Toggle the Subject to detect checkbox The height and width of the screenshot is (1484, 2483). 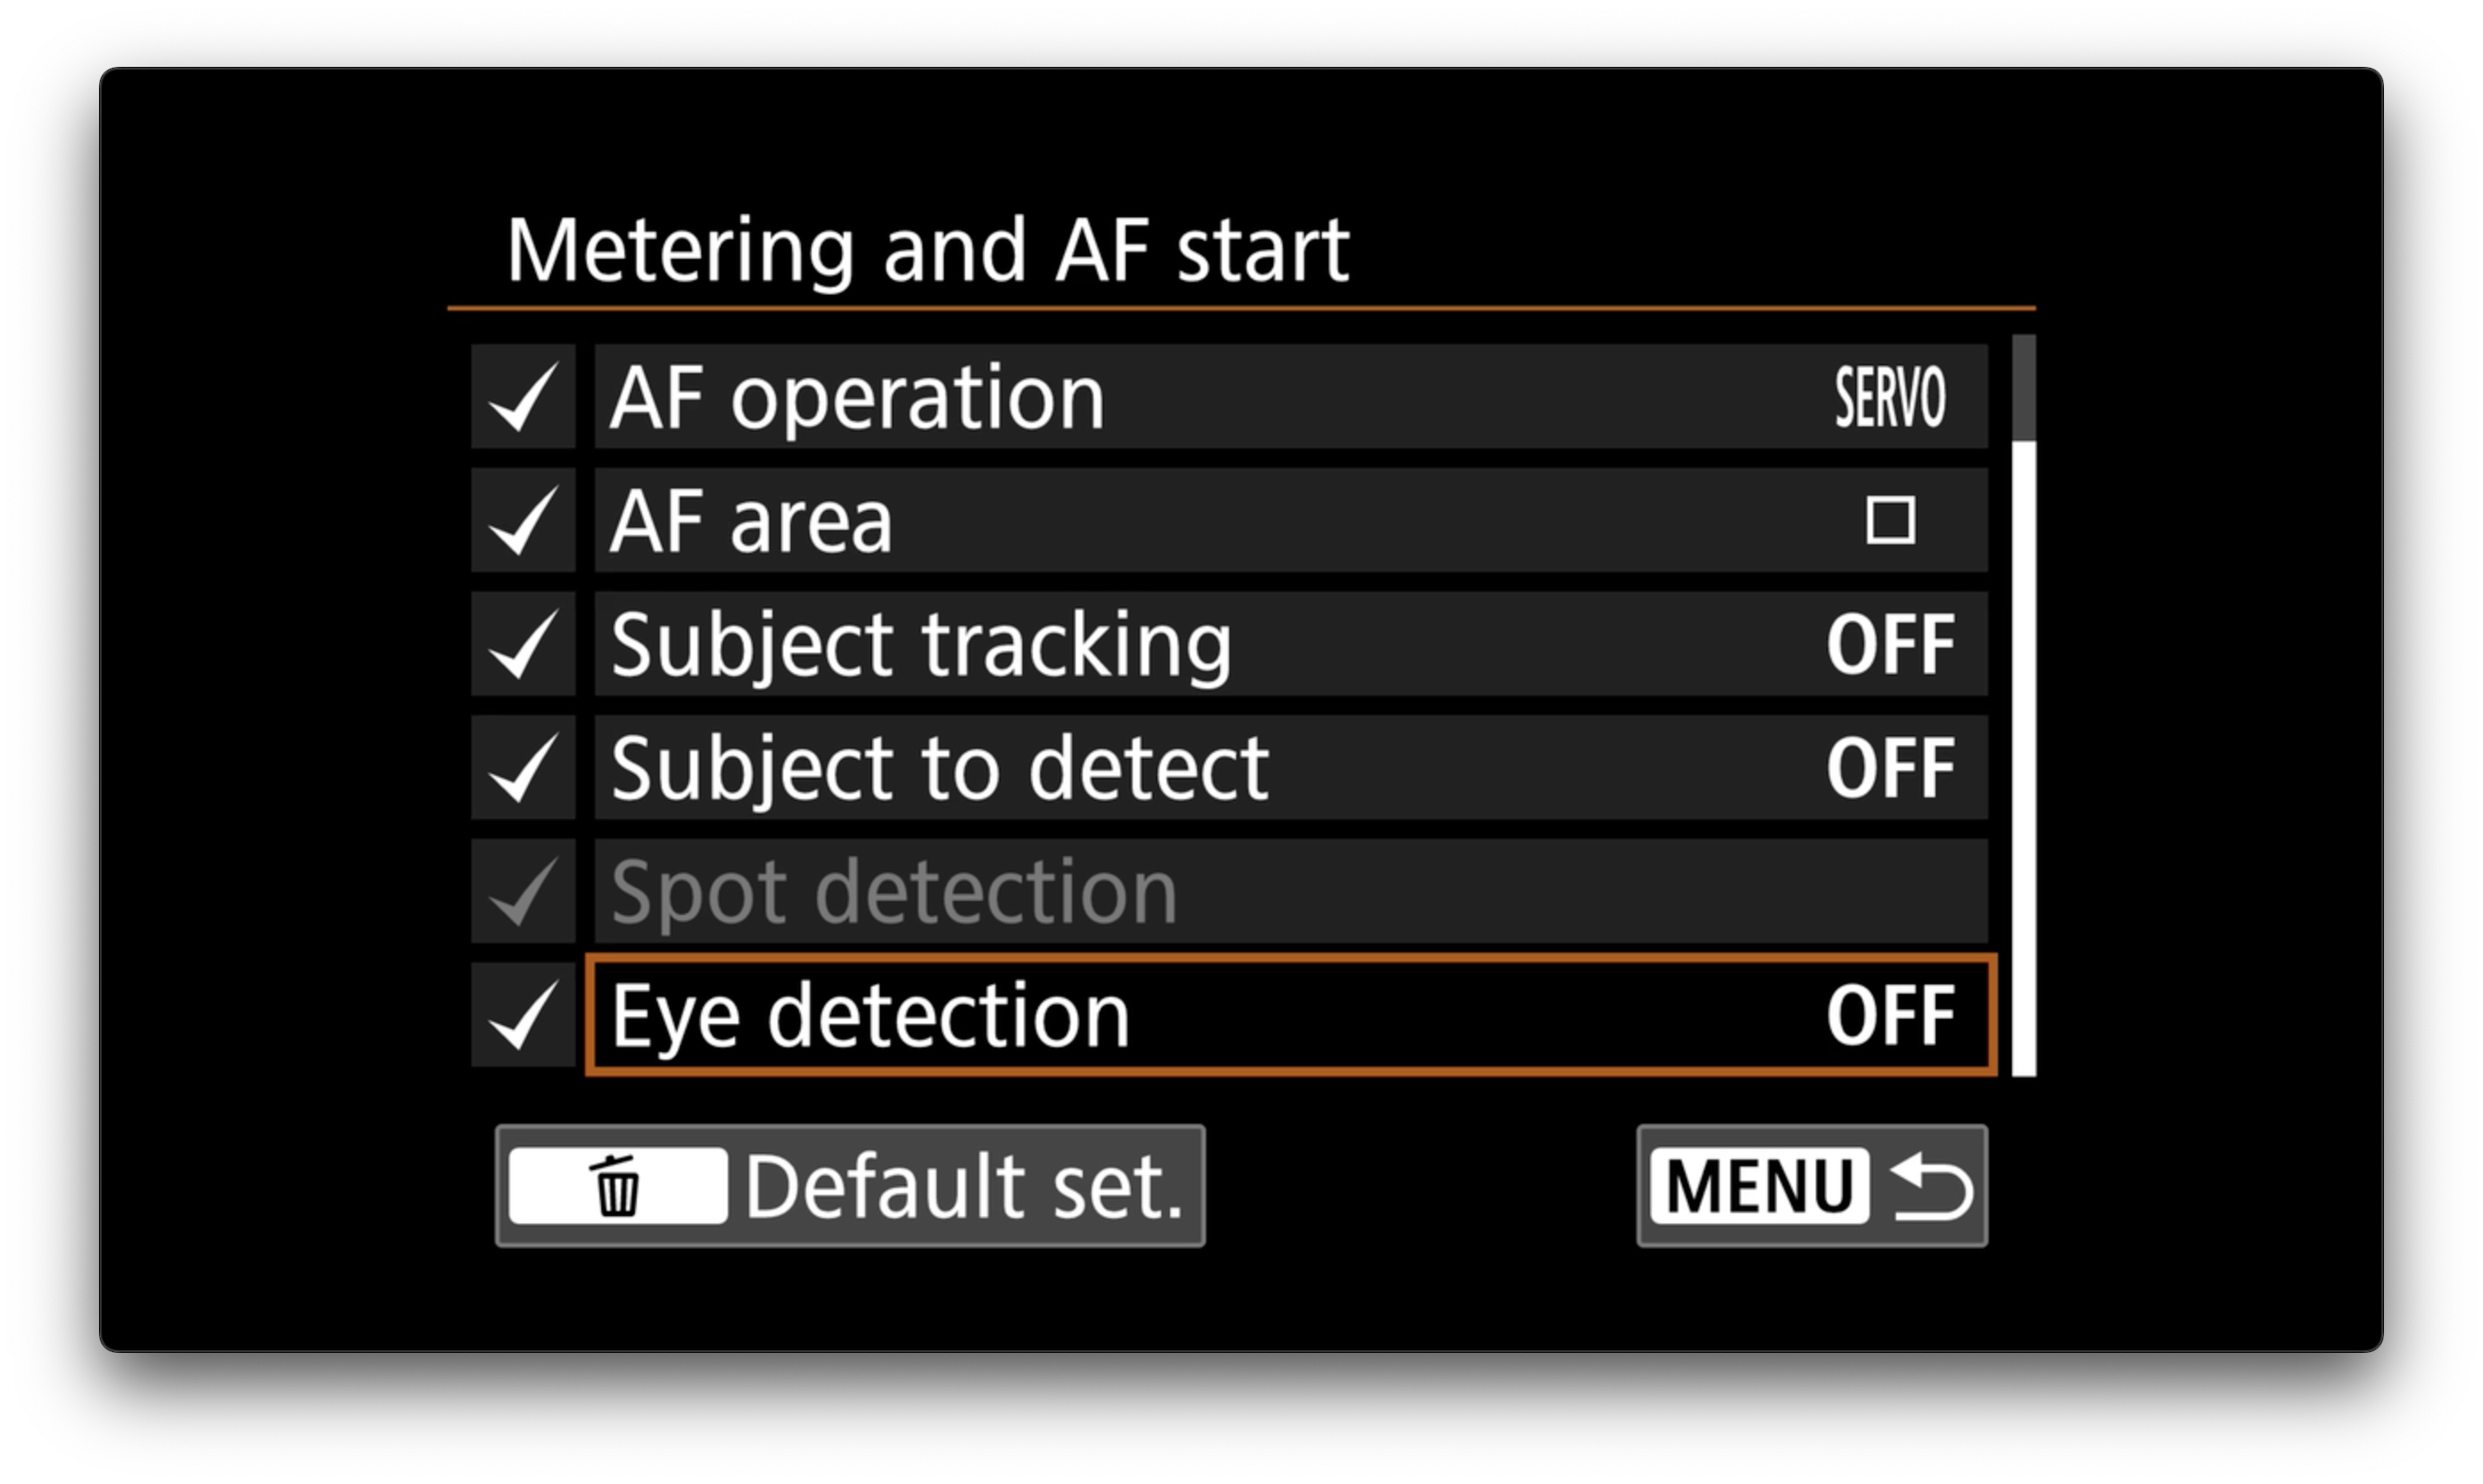pos(523,768)
